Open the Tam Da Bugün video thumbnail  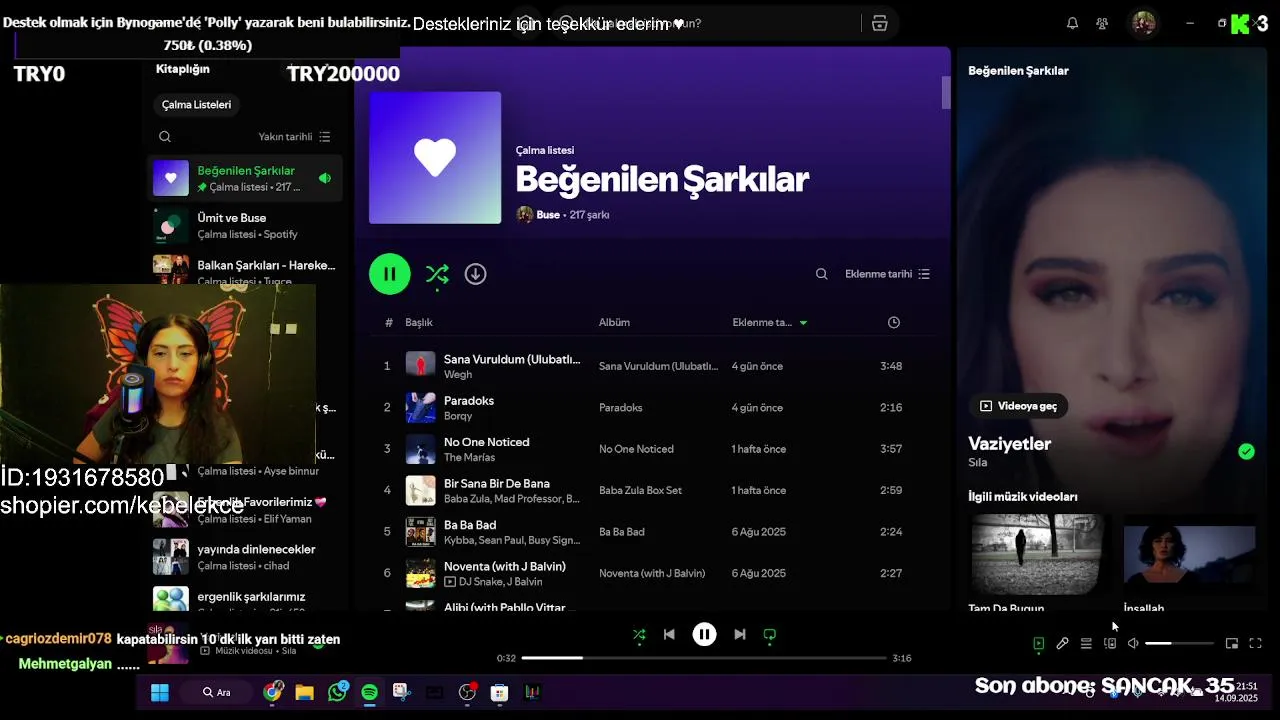tap(1037, 555)
